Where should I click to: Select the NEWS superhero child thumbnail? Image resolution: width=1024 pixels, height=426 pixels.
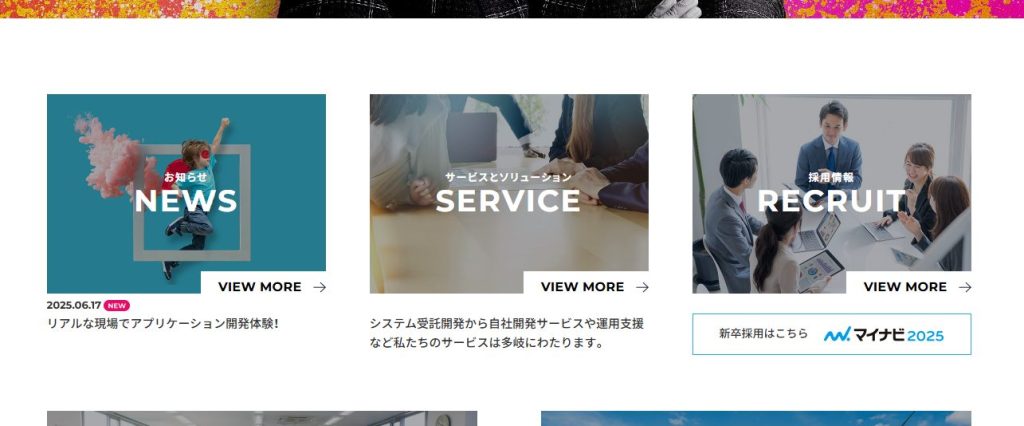pyautogui.click(x=186, y=194)
